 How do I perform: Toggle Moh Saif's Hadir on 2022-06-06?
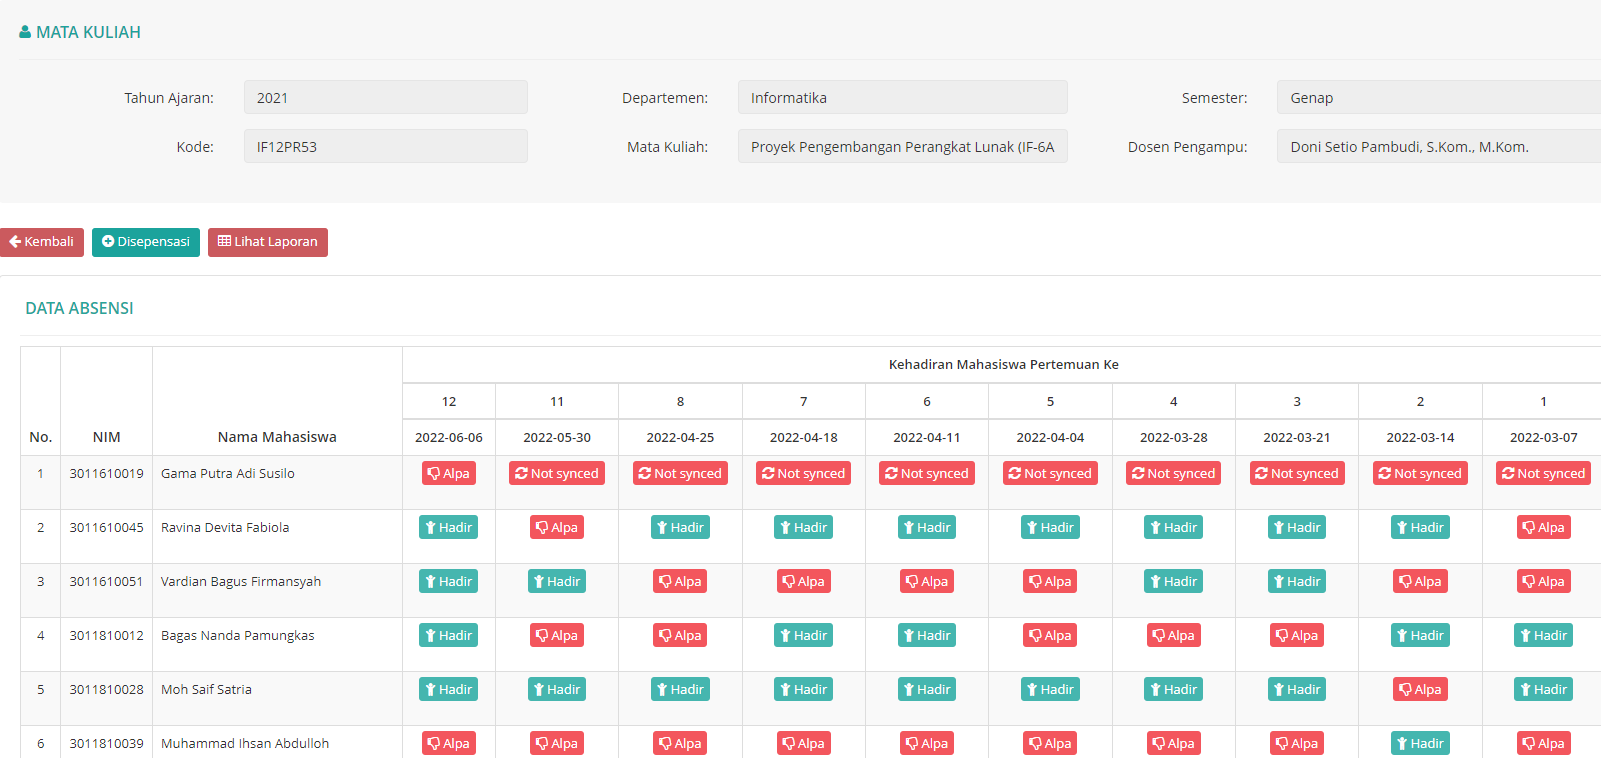click(449, 689)
